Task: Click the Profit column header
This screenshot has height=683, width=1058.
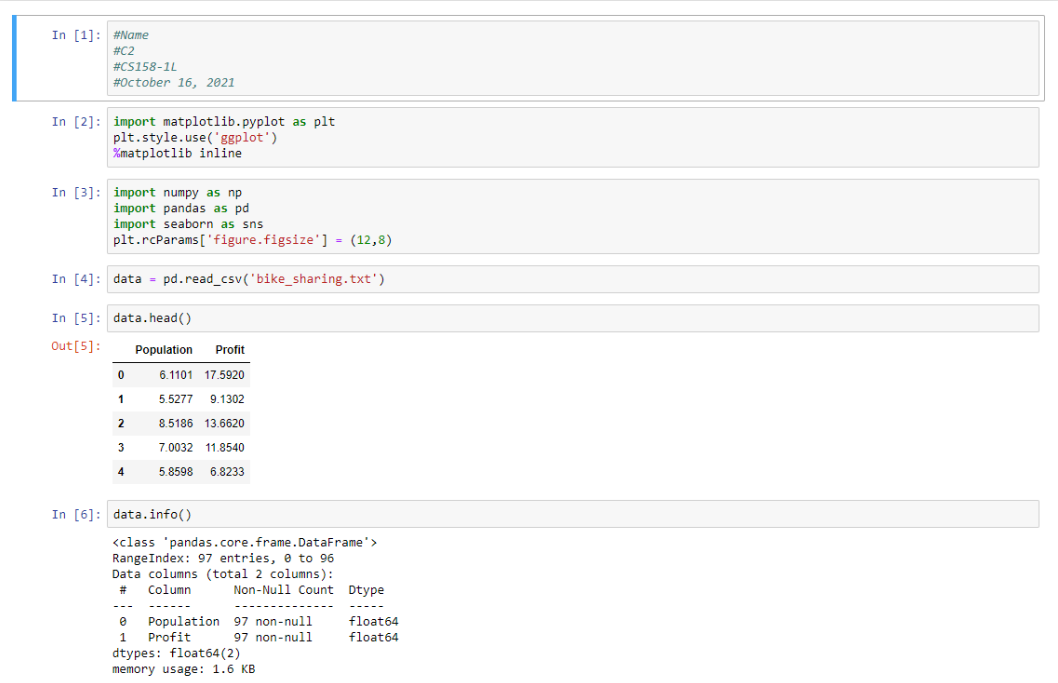Action: click(x=229, y=350)
